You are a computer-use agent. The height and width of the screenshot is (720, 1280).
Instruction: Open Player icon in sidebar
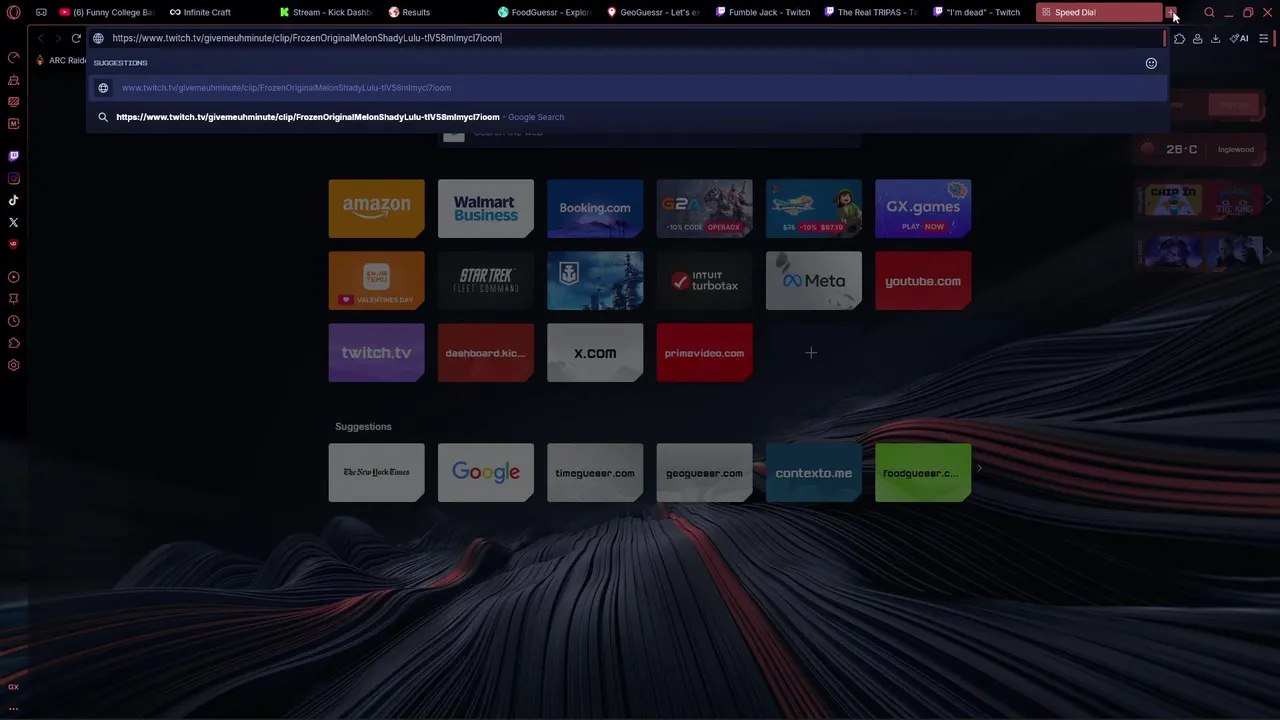[13, 277]
